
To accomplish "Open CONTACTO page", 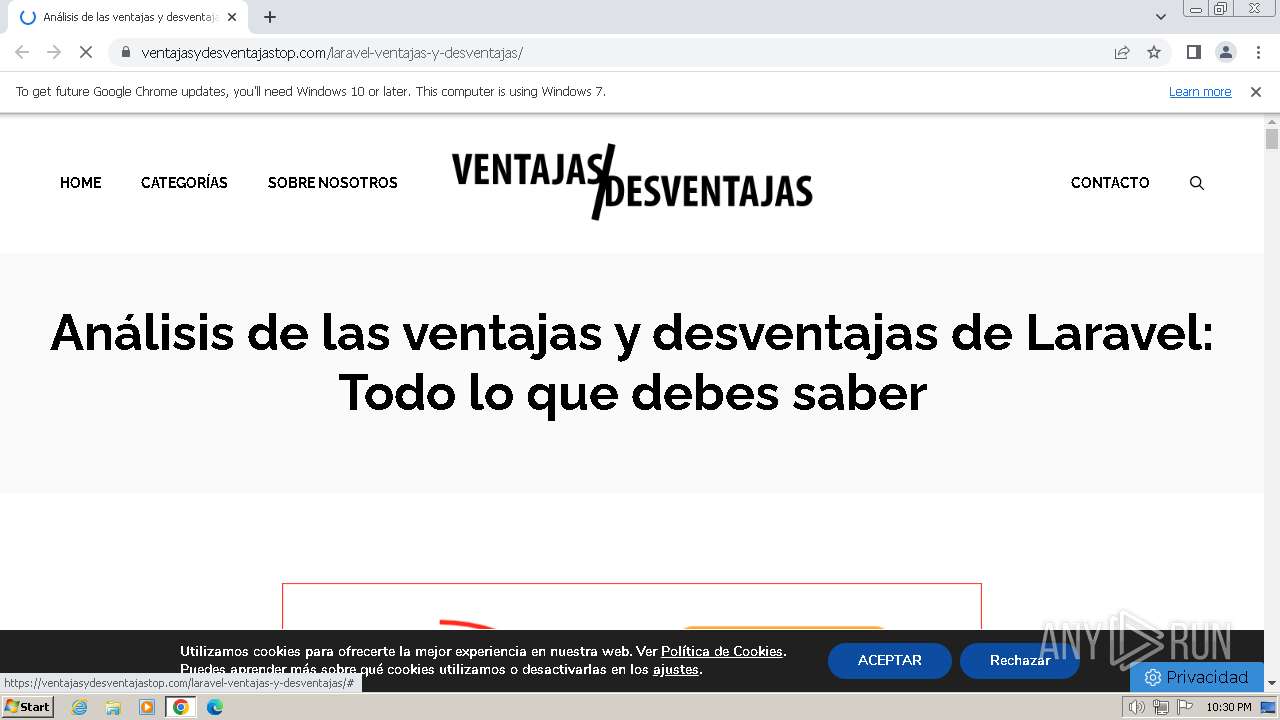I will click(1110, 183).
